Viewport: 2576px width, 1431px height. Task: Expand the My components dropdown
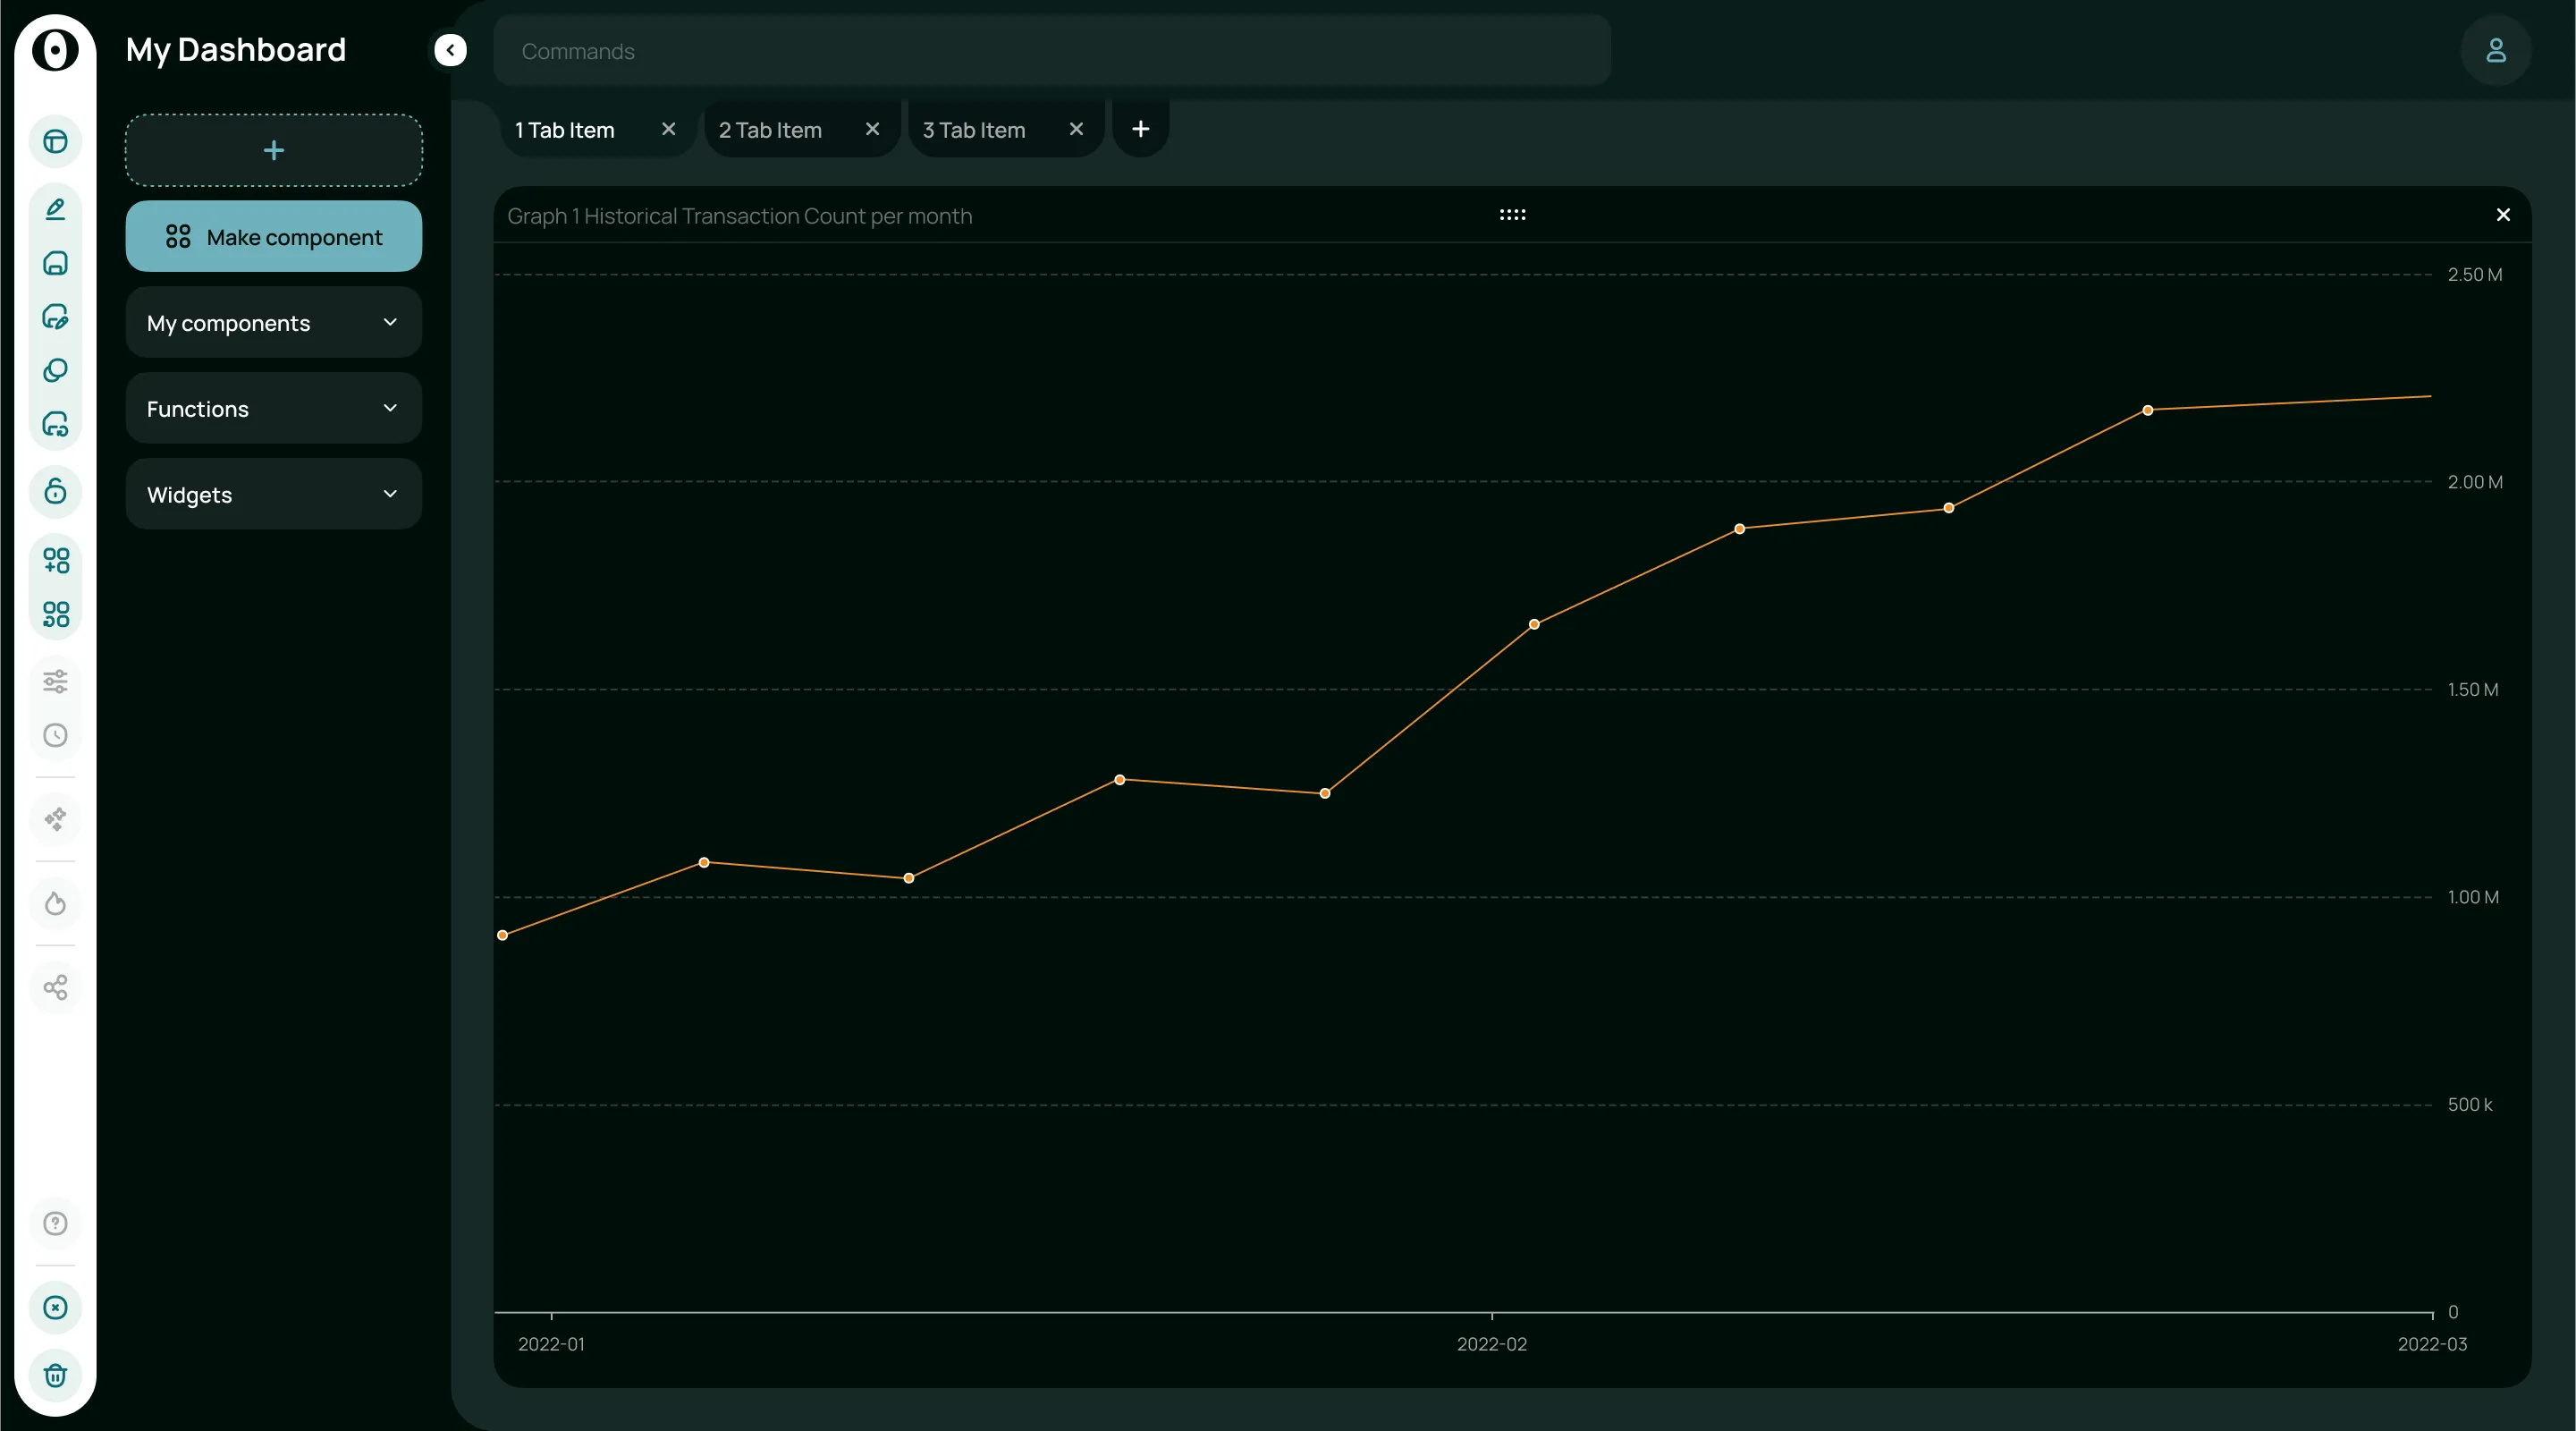pos(273,323)
